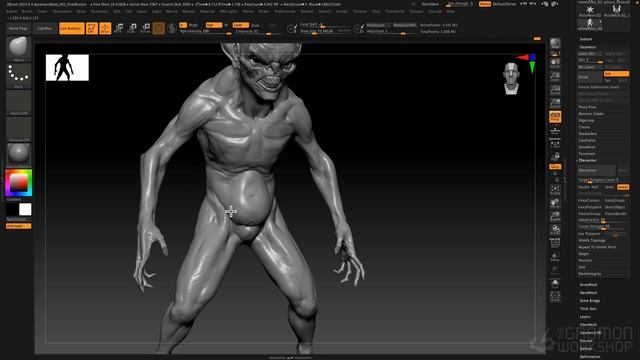Select the Rotate transform icon in top shelf
640x360 pixels.
click(x=145, y=28)
